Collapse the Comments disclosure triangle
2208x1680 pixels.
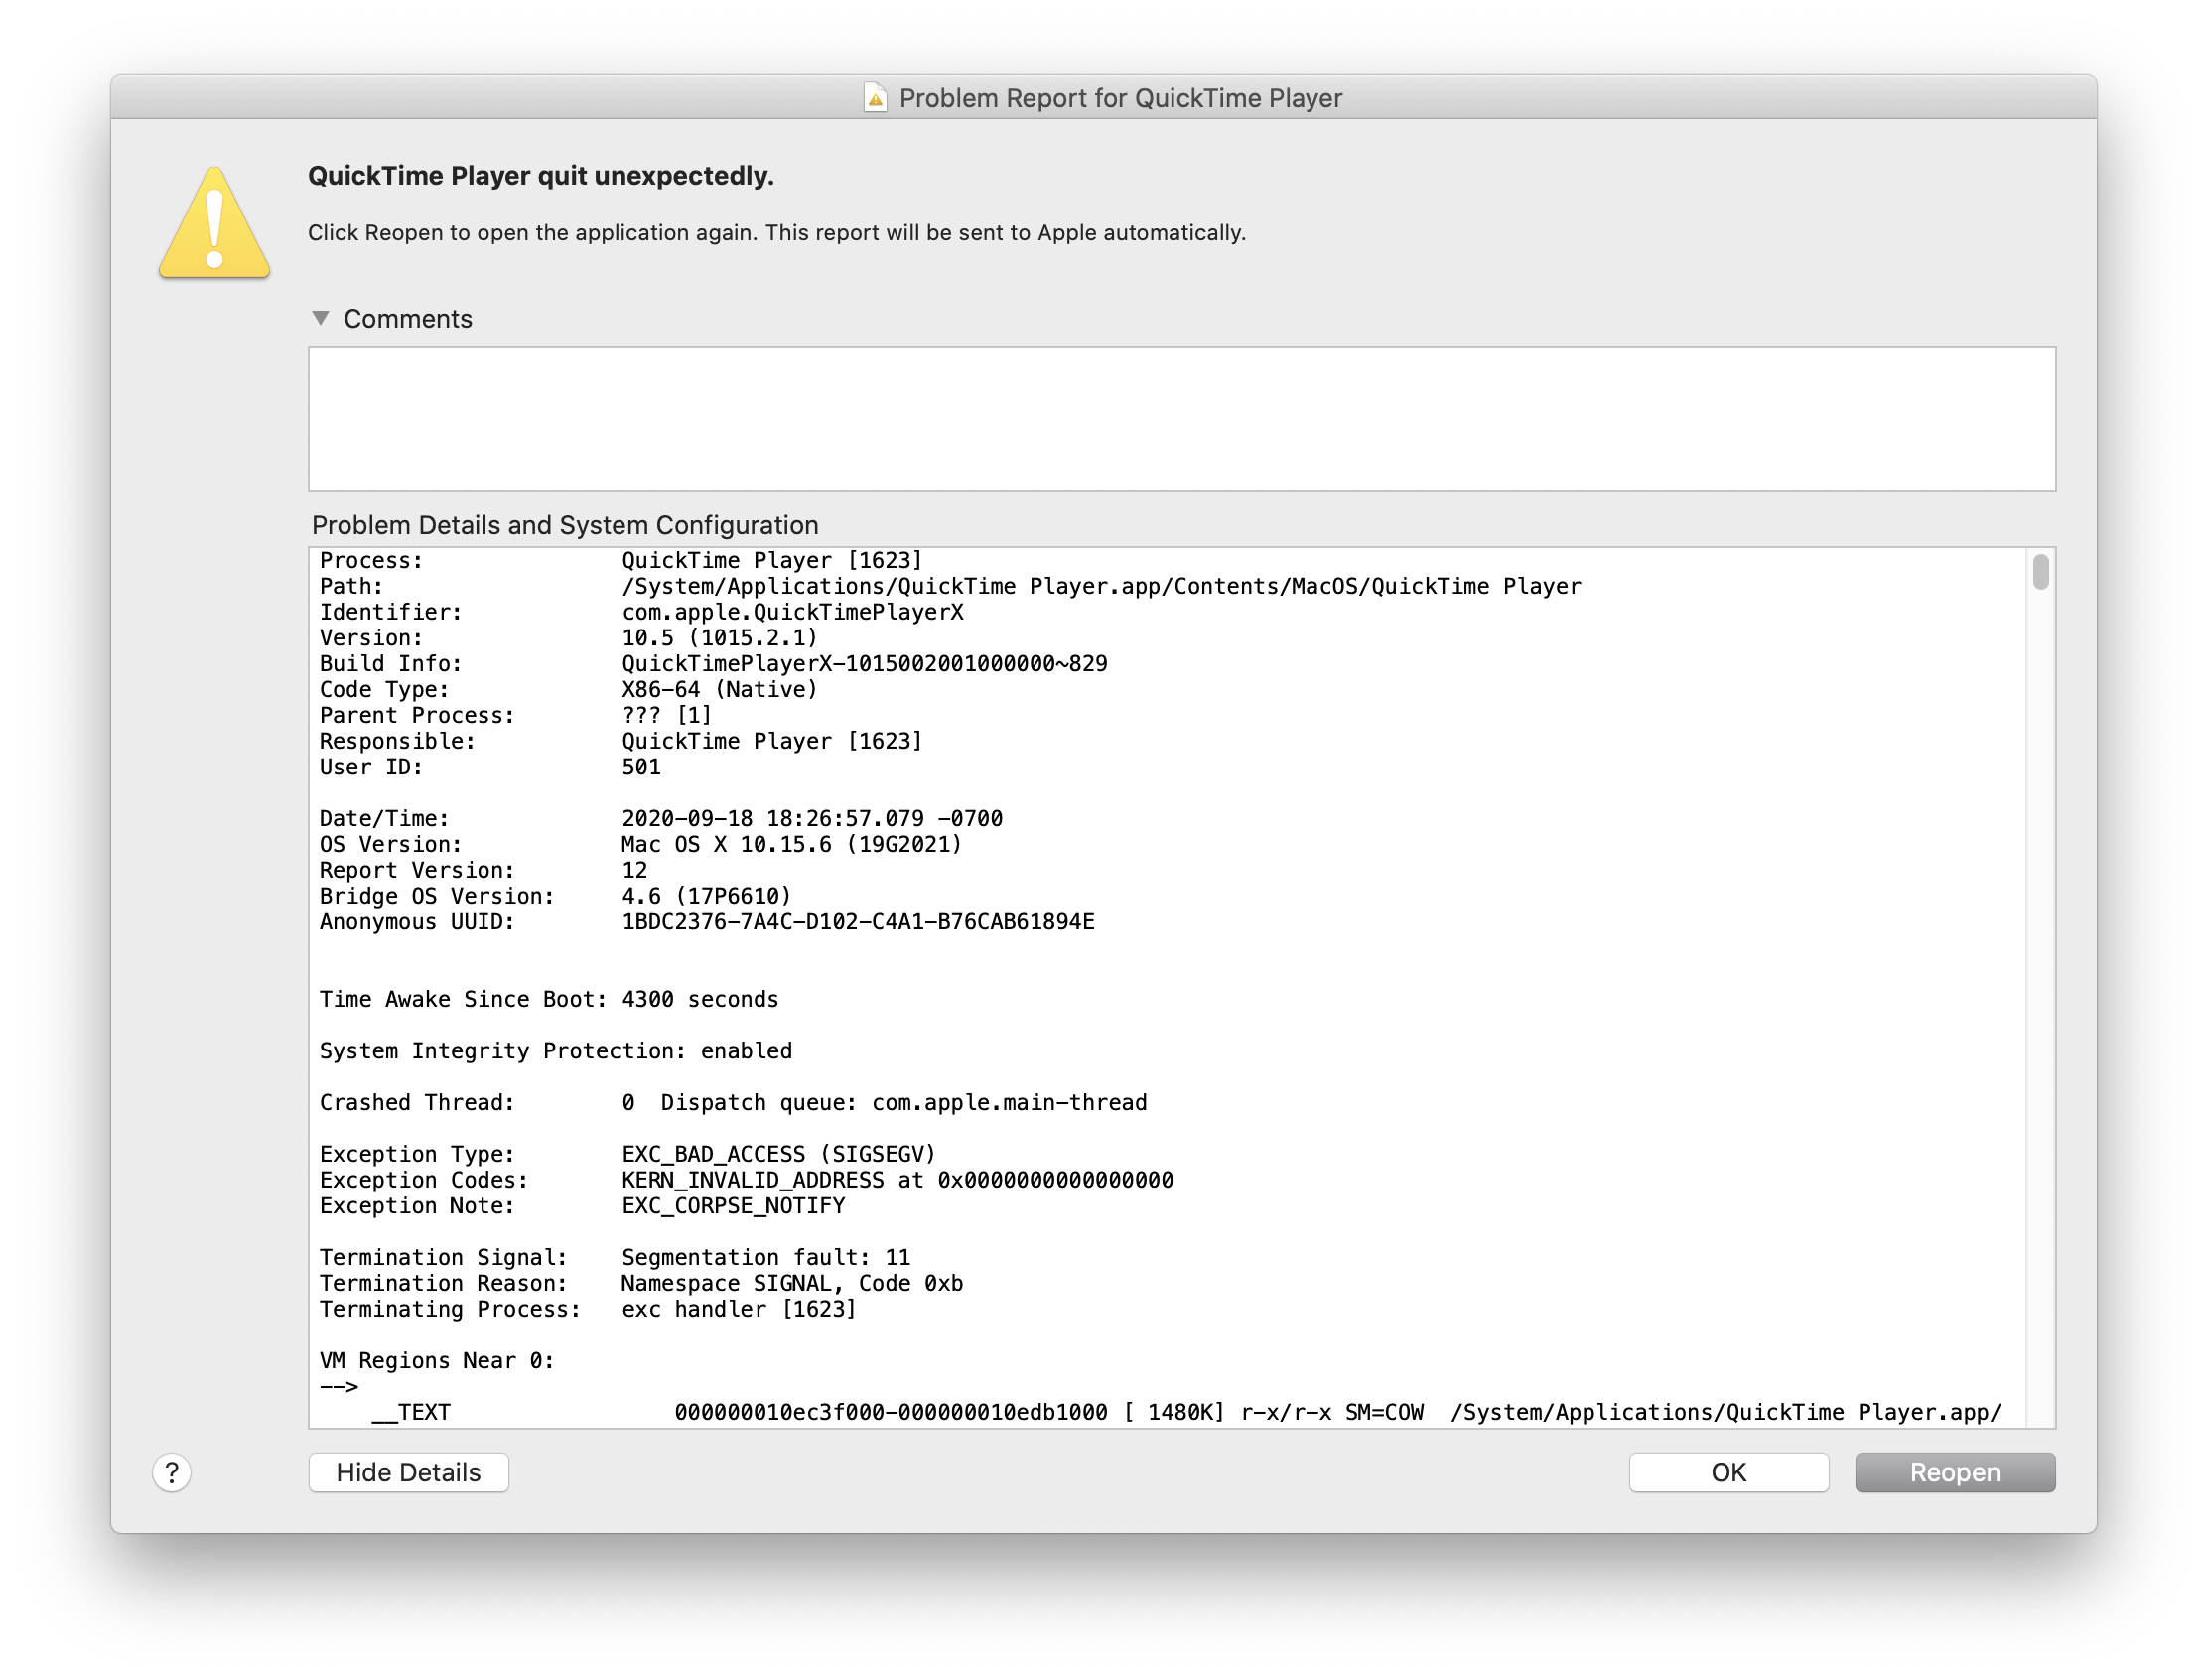320,318
